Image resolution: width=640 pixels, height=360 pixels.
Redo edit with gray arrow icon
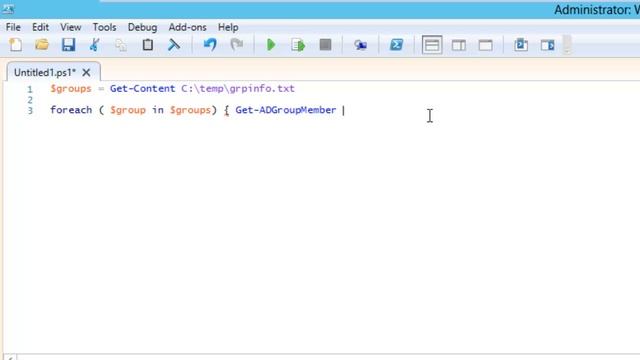click(x=236, y=44)
